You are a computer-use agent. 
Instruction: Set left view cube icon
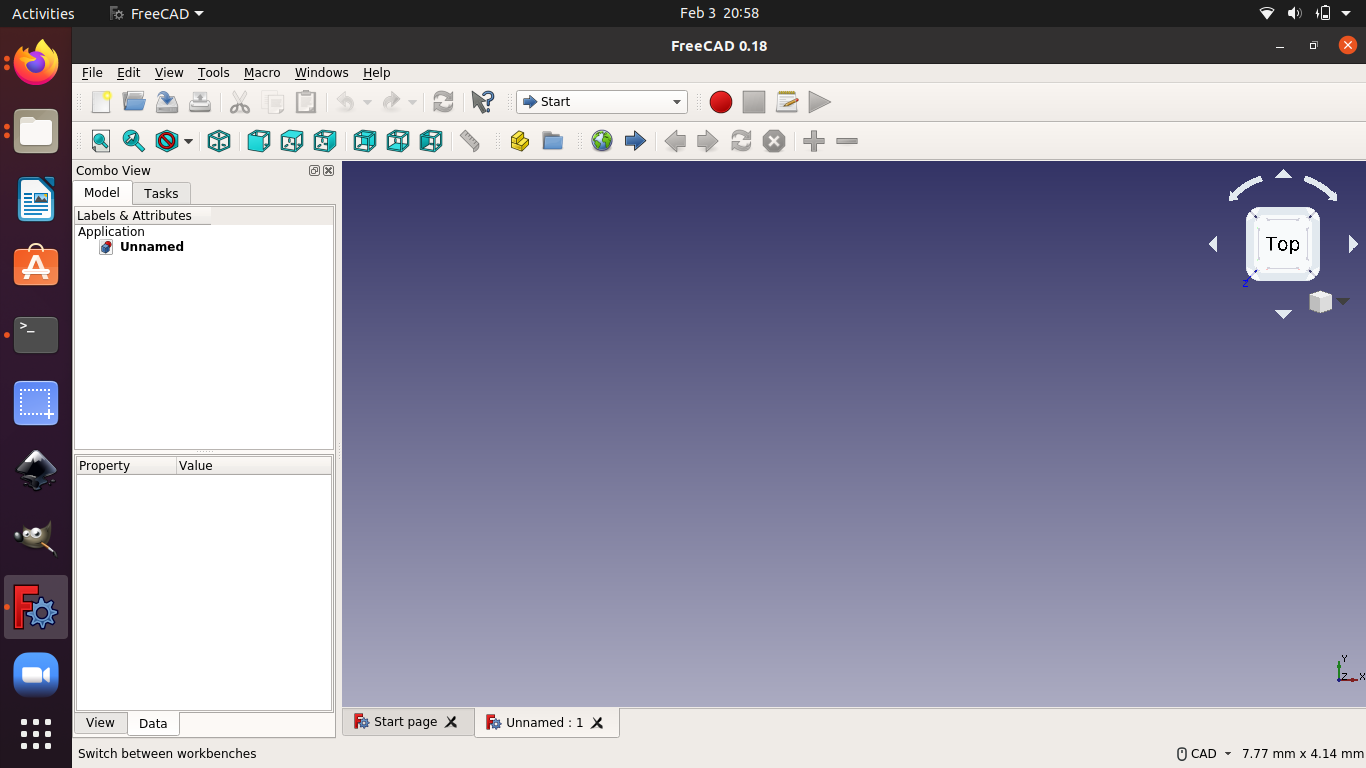tap(431, 141)
